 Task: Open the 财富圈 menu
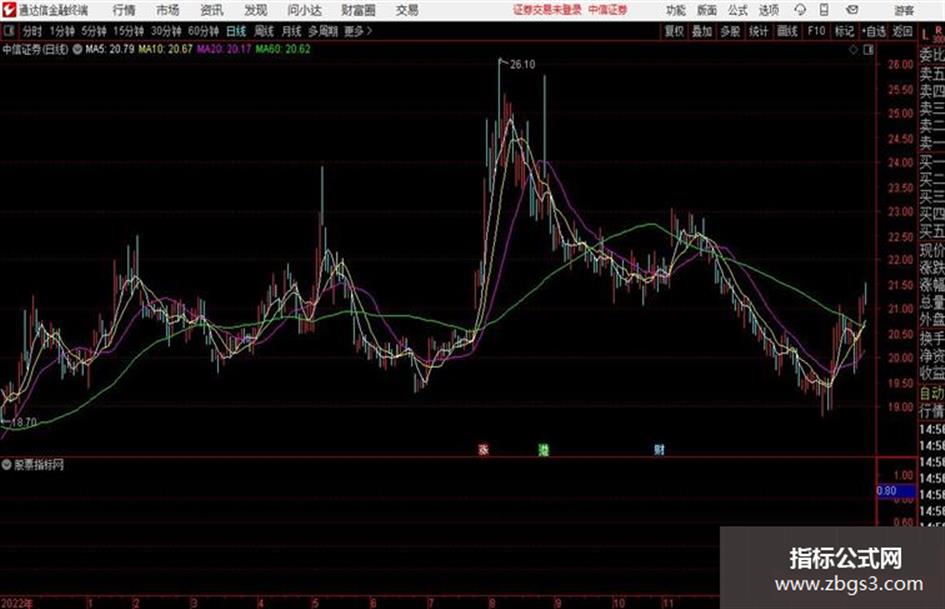(x=358, y=10)
